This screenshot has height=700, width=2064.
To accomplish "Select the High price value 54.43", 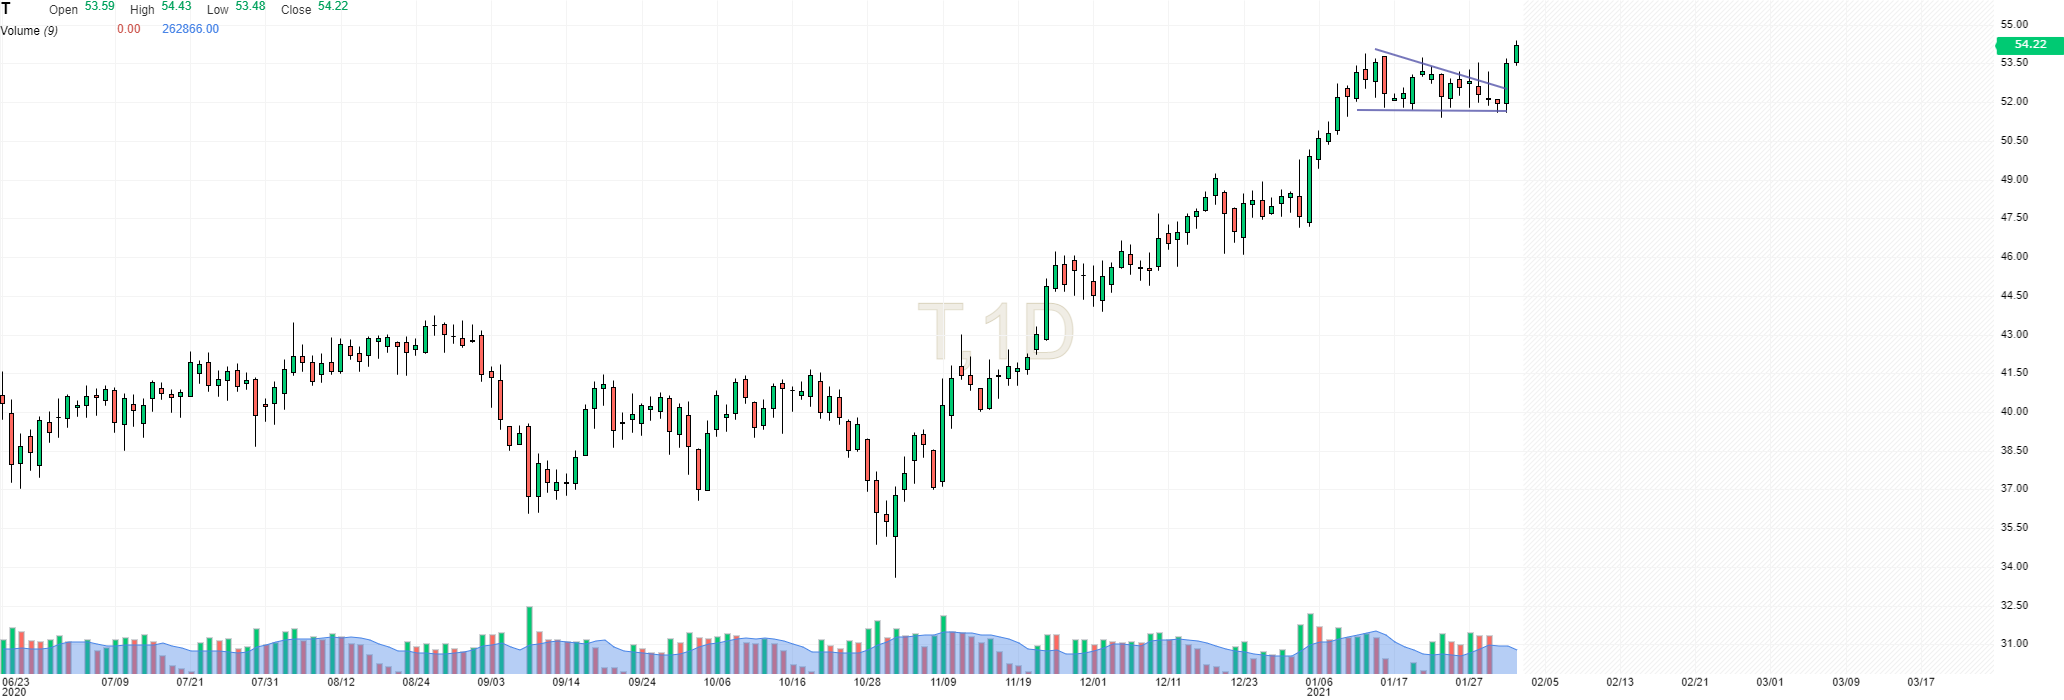I will 176,6.
